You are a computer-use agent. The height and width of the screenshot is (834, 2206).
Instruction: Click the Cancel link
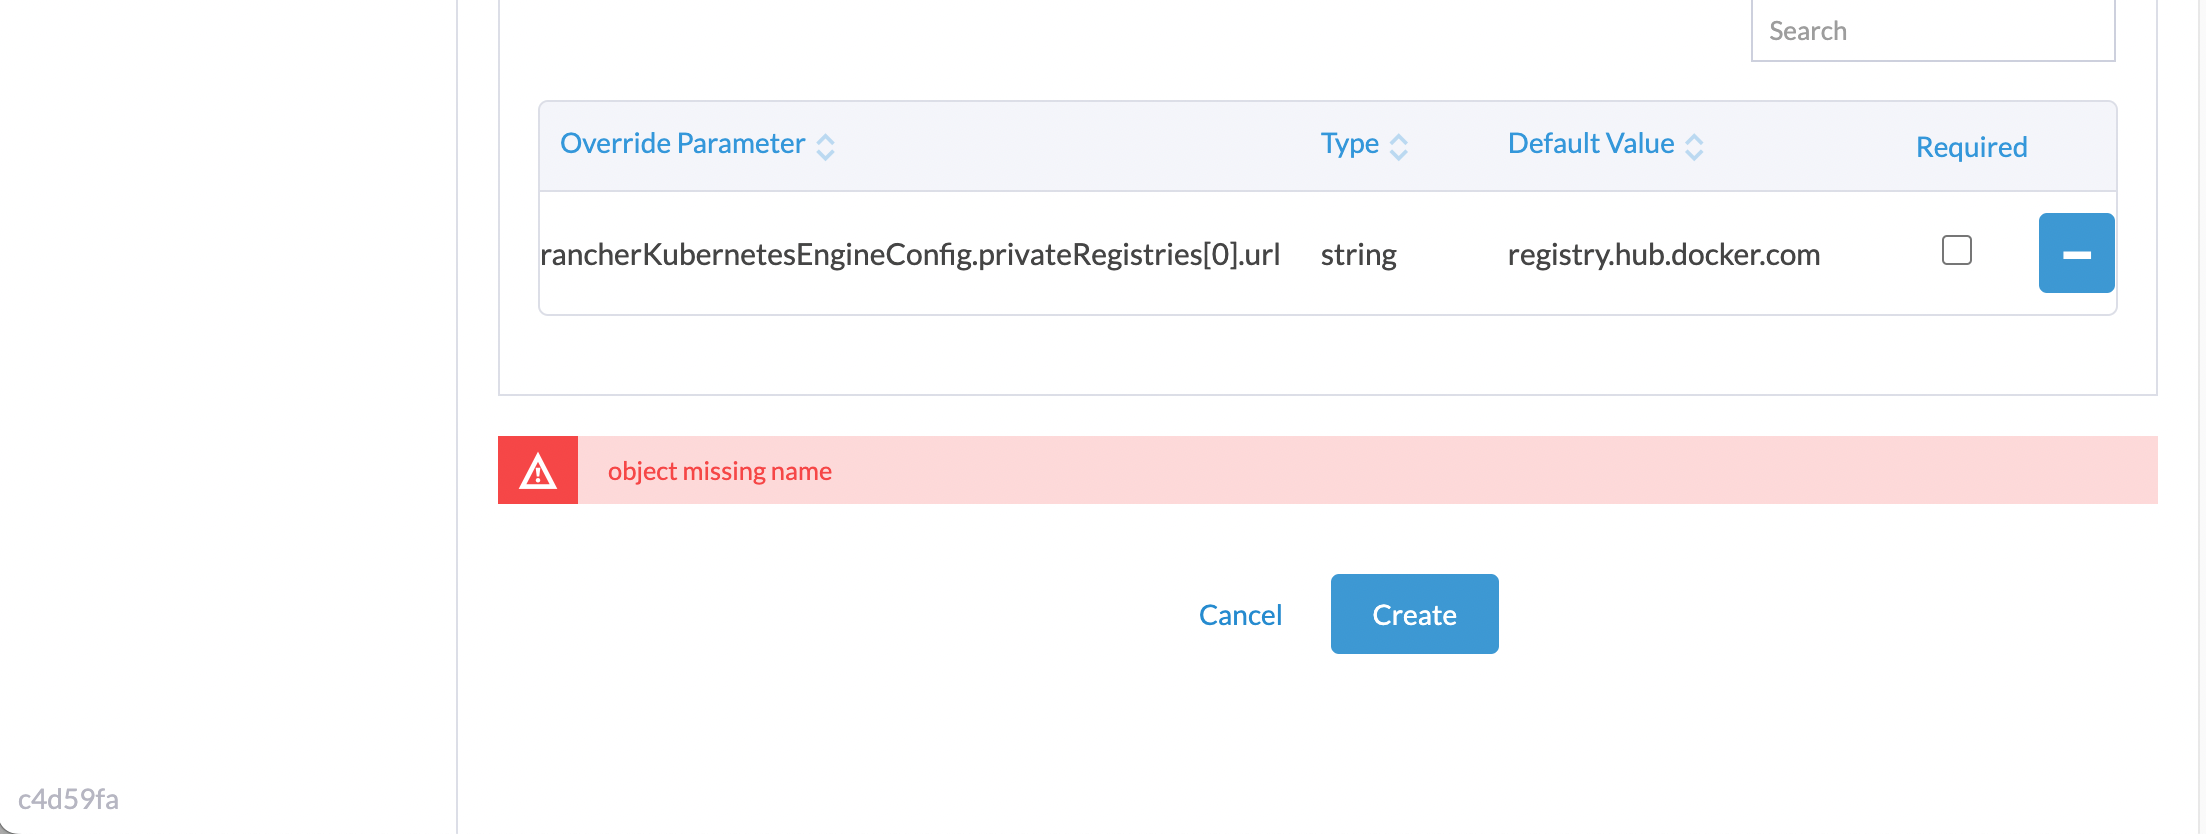[1240, 614]
